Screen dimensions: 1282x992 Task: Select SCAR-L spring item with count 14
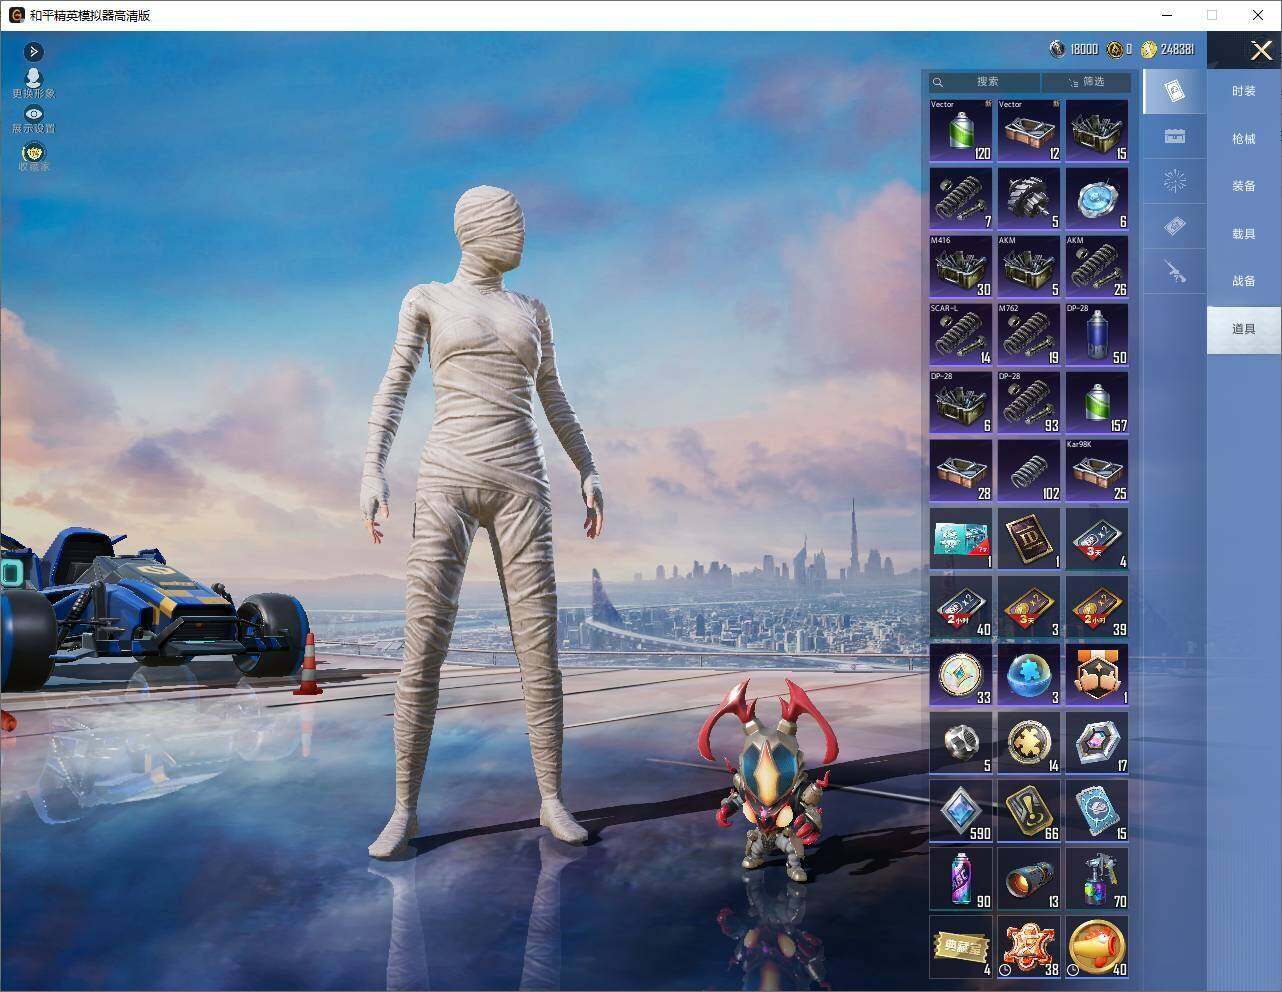coord(961,334)
